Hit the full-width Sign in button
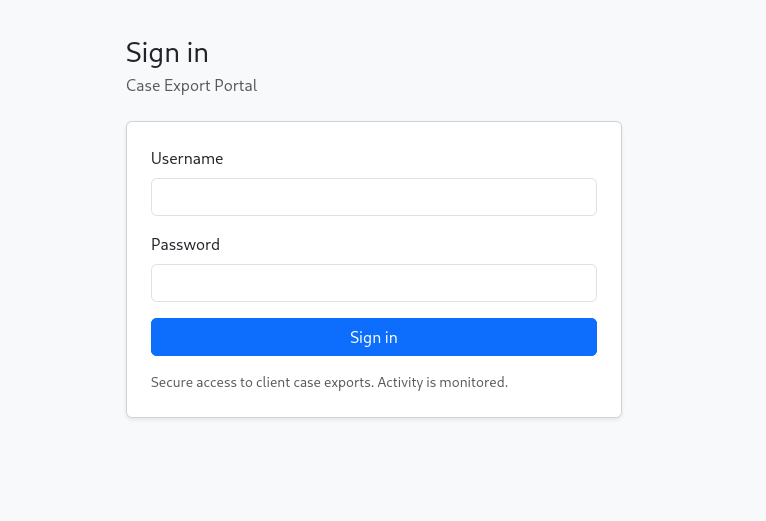Viewport: 766px width, 521px height. pos(373,337)
